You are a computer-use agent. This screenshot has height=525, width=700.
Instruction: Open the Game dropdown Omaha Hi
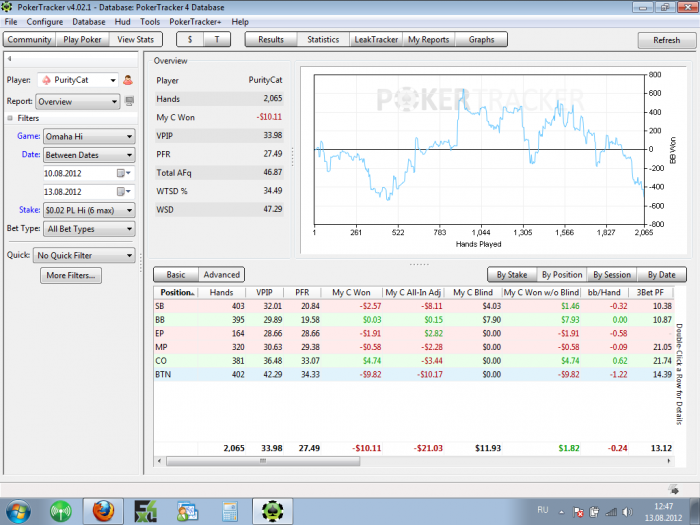click(89, 136)
